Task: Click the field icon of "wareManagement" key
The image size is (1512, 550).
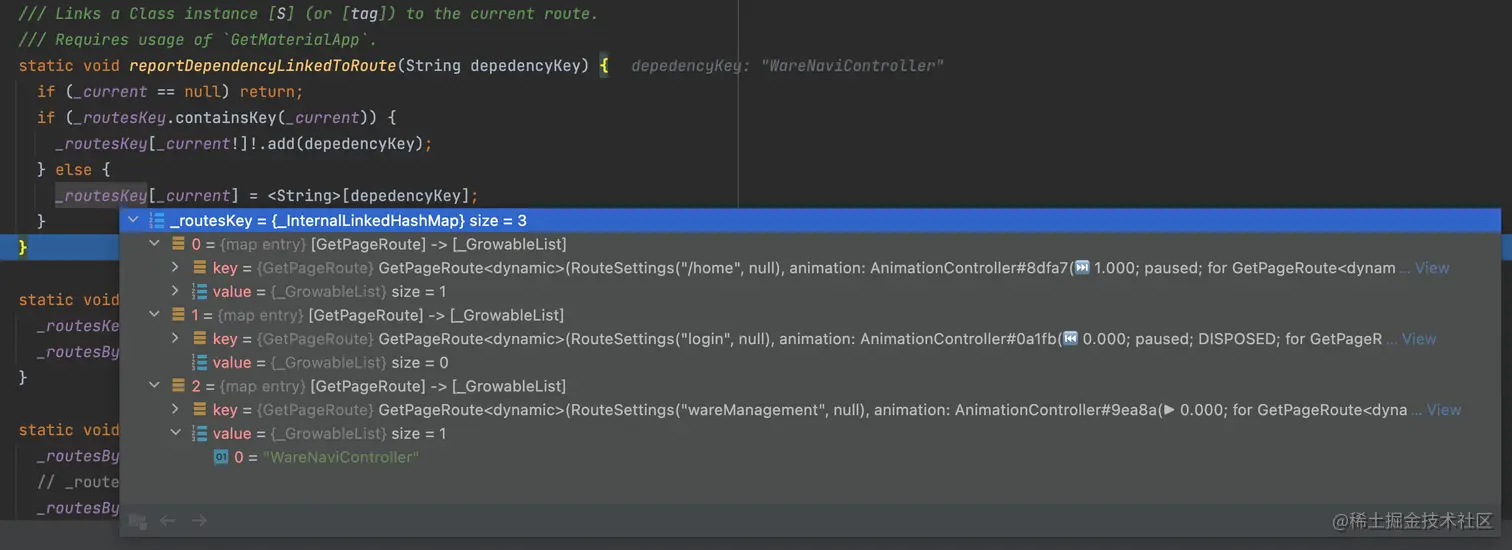Action: tap(198, 410)
